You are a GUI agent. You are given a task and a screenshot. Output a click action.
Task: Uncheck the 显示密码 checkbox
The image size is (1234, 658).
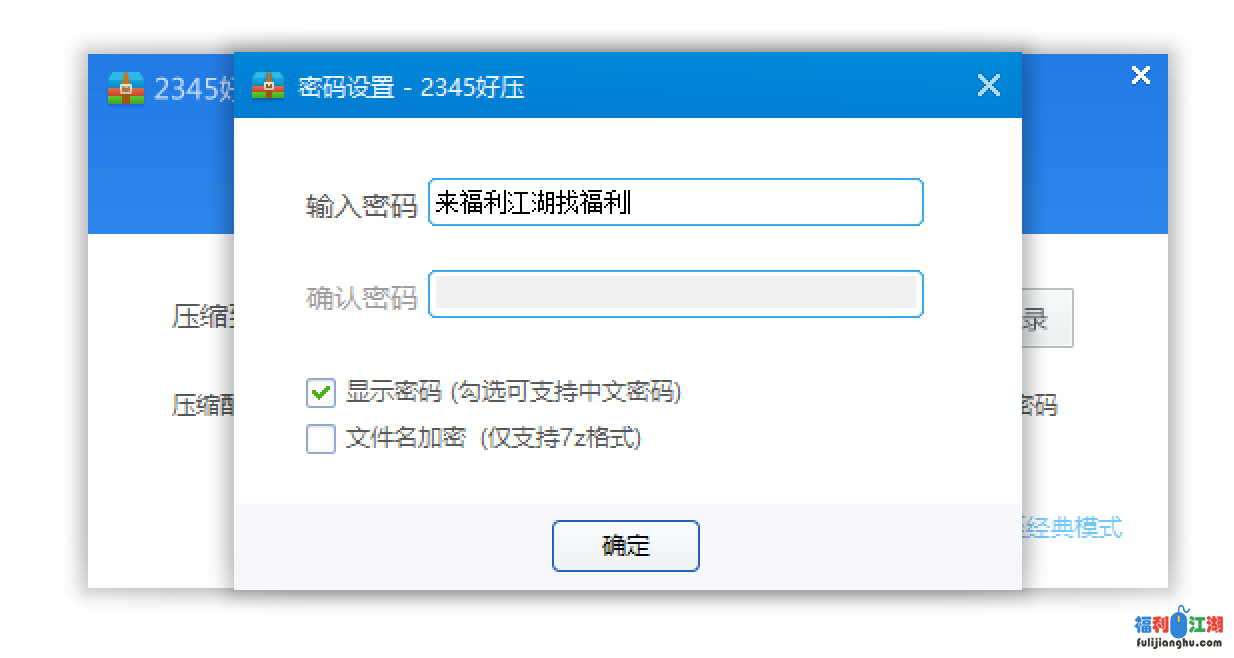point(321,393)
